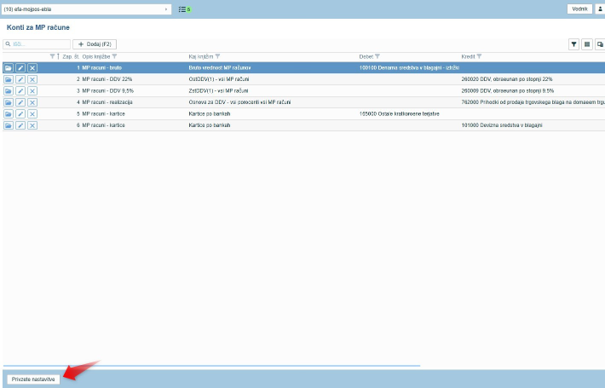
Task: Focus the Išči search field
Action: pyautogui.click(x=37, y=44)
